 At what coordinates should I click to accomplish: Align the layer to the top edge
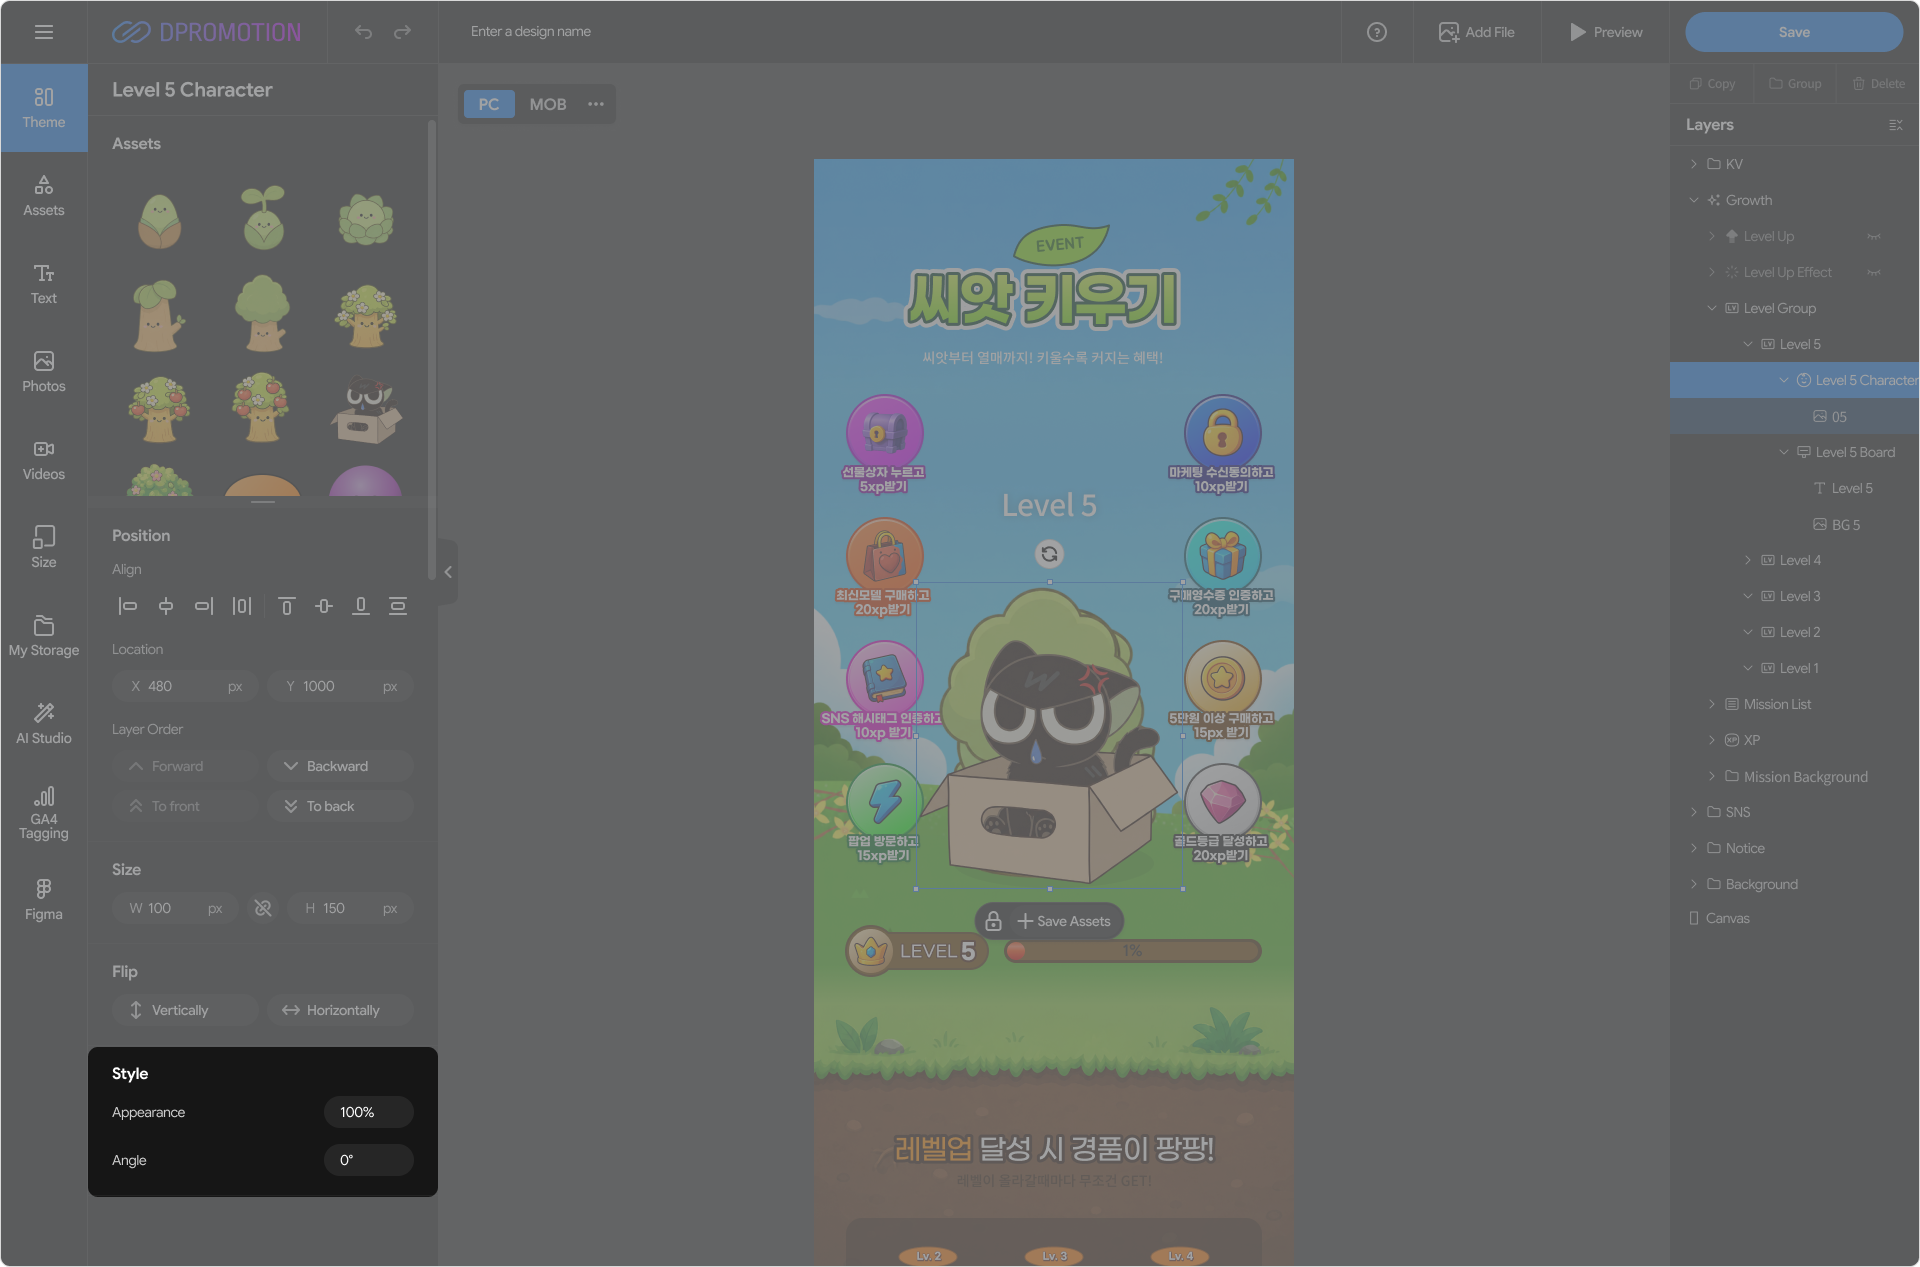287,606
